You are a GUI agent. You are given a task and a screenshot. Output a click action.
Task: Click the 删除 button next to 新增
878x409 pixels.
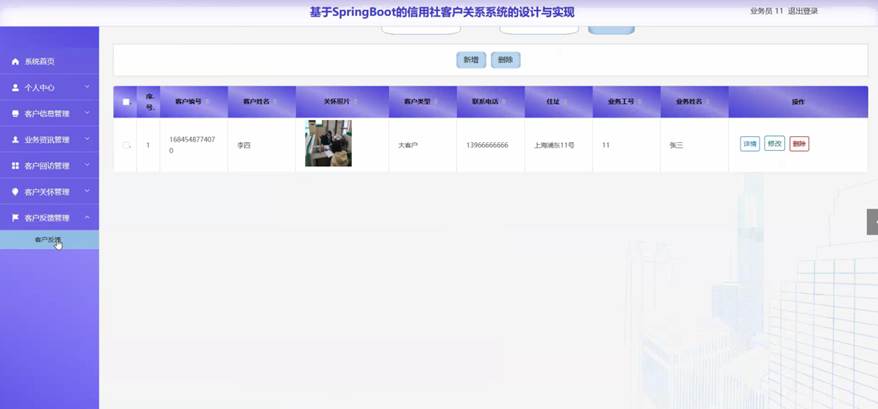point(506,60)
